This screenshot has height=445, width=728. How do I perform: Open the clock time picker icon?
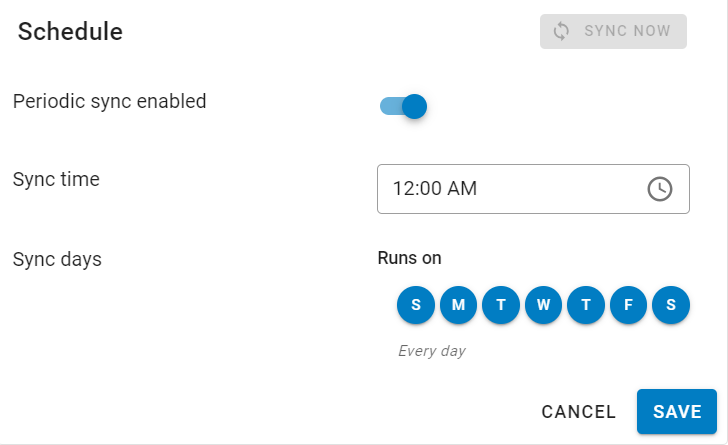click(x=660, y=189)
